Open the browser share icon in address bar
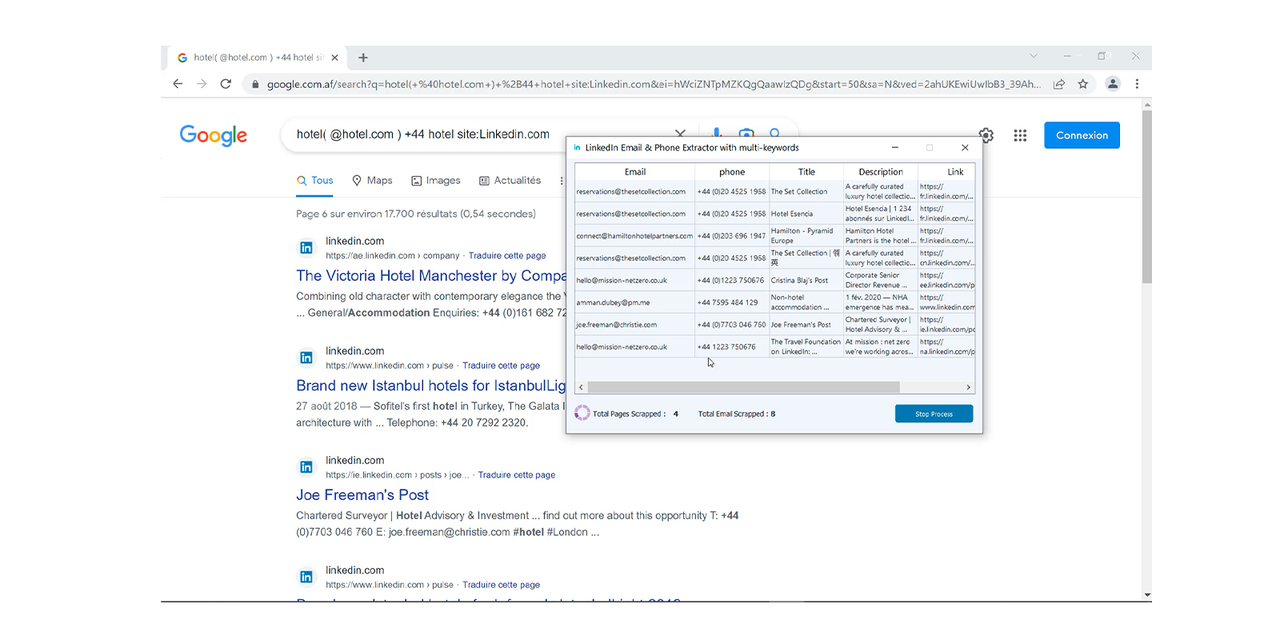This screenshot has width=1280, height=640. 1059,84
